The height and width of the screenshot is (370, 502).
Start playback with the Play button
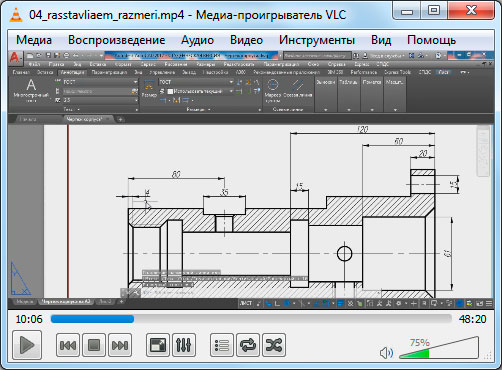(x=27, y=345)
